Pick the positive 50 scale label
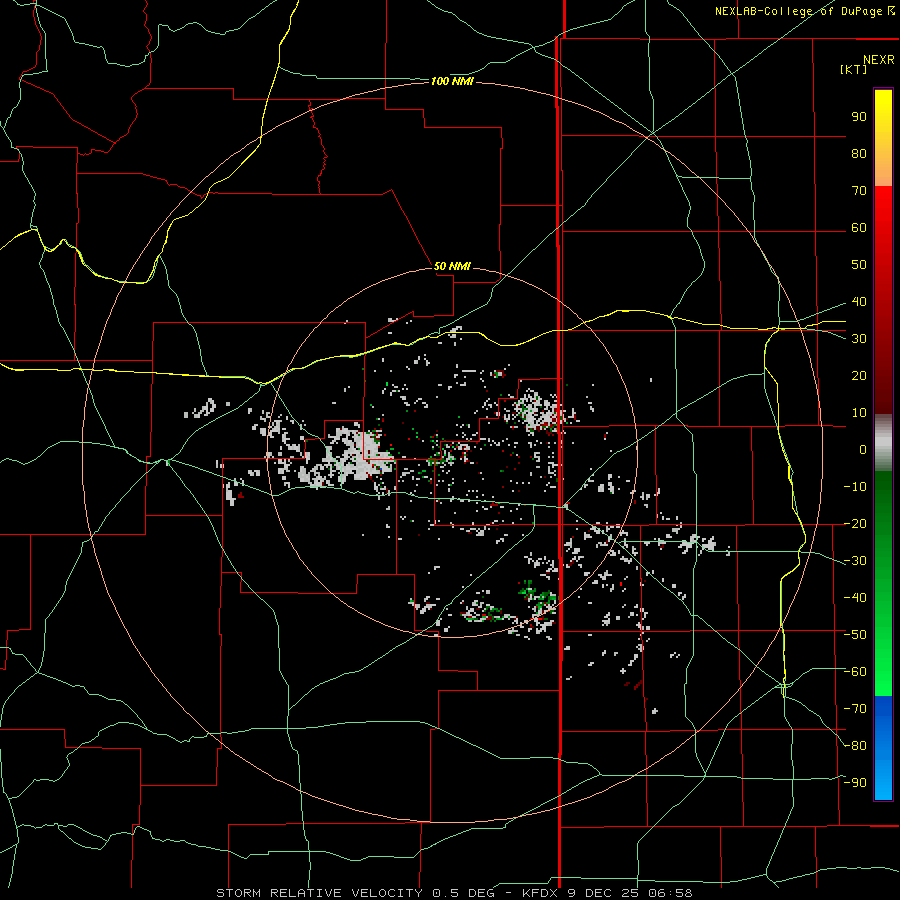The image size is (900, 900). [x=859, y=265]
